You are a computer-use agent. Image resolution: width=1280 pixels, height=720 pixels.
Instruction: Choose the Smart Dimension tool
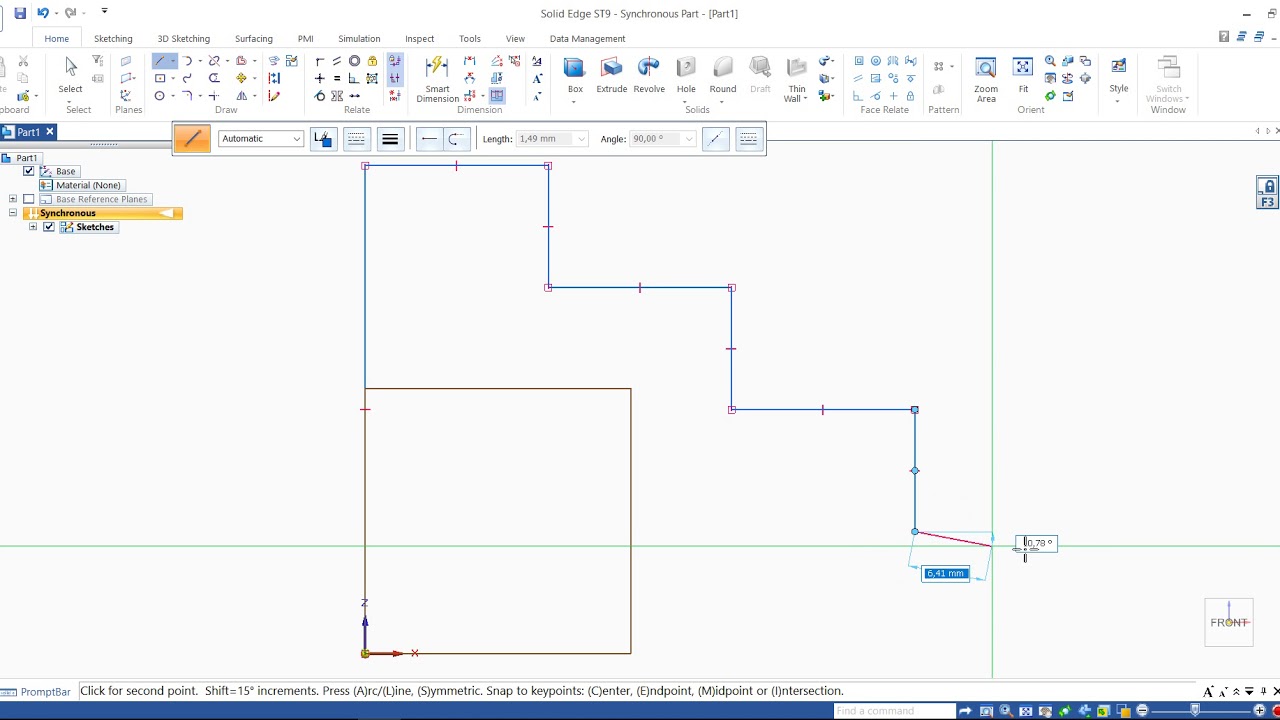point(437,79)
